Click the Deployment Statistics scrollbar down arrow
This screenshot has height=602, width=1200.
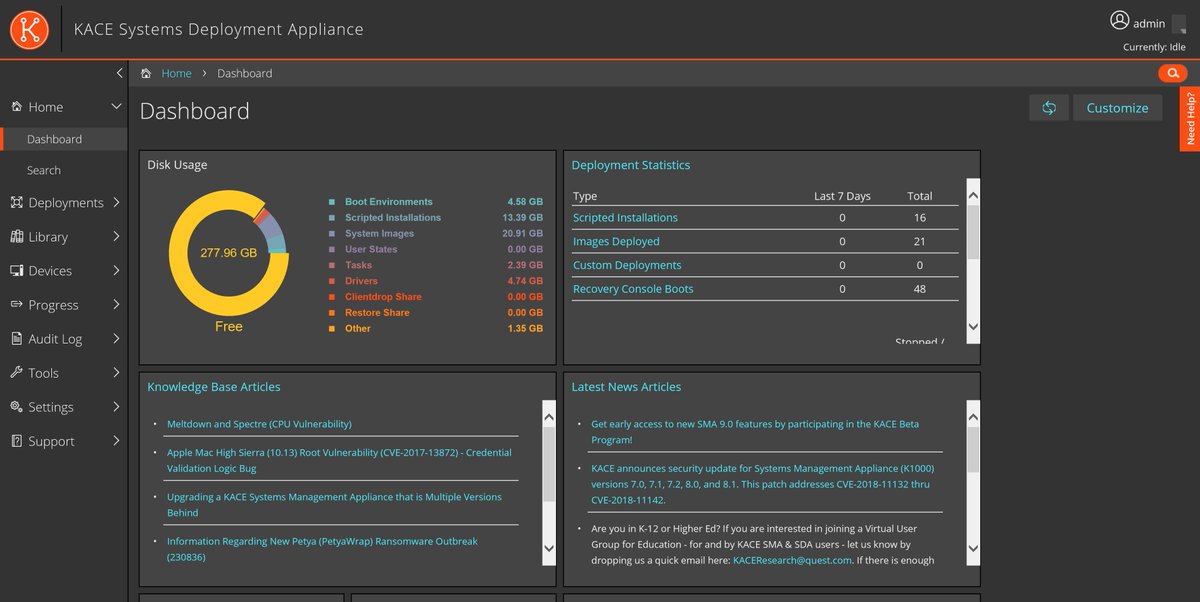974,326
